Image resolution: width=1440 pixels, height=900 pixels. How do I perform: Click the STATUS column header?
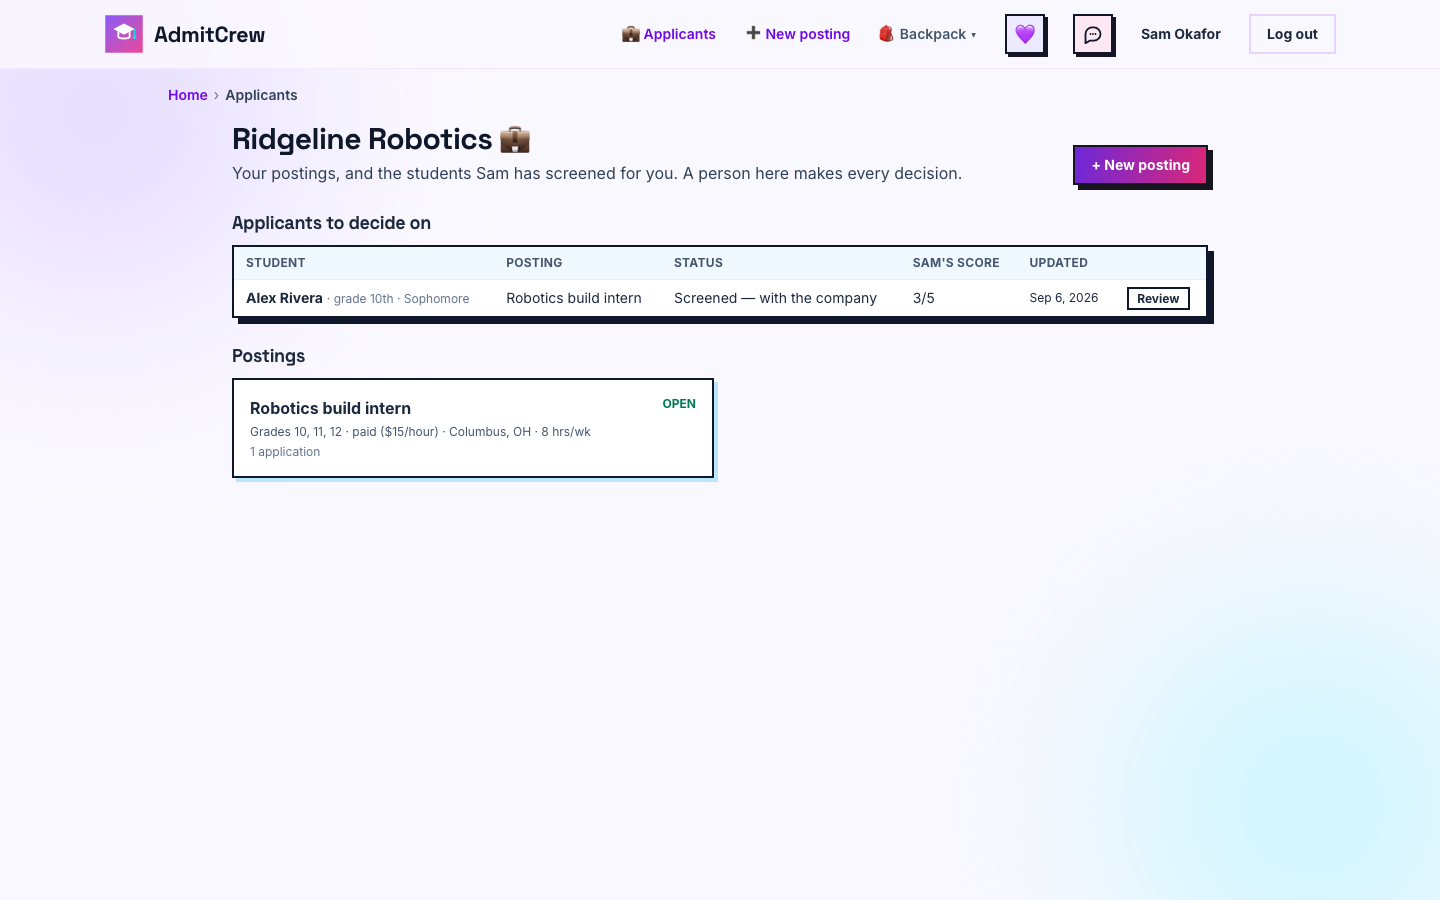pyautogui.click(x=698, y=263)
